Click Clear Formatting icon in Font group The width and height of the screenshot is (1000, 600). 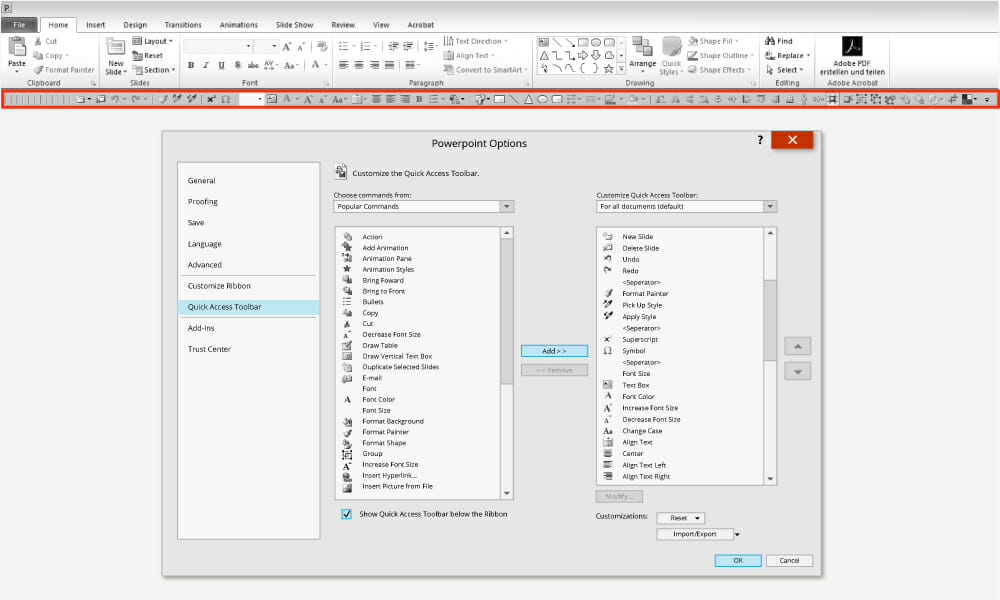coord(322,47)
